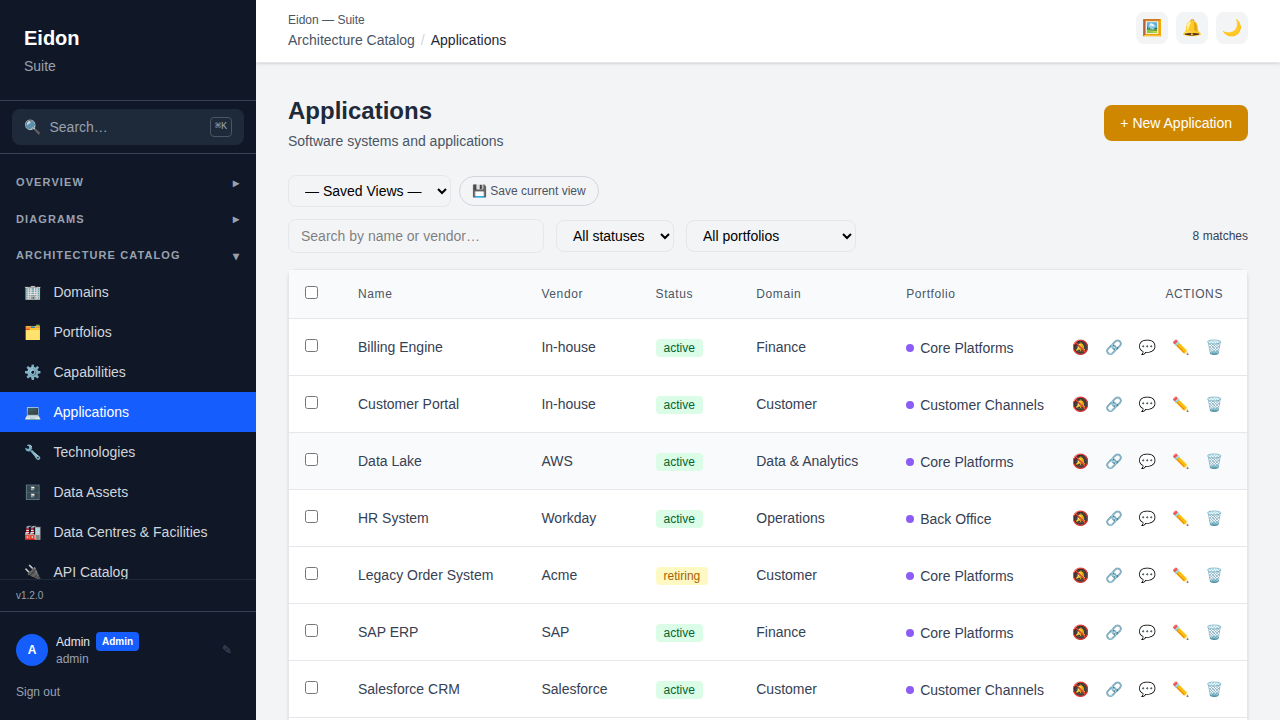Delete Legacy Order System with trash icon
The height and width of the screenshot is (720, 1280).
[1214, 575]
